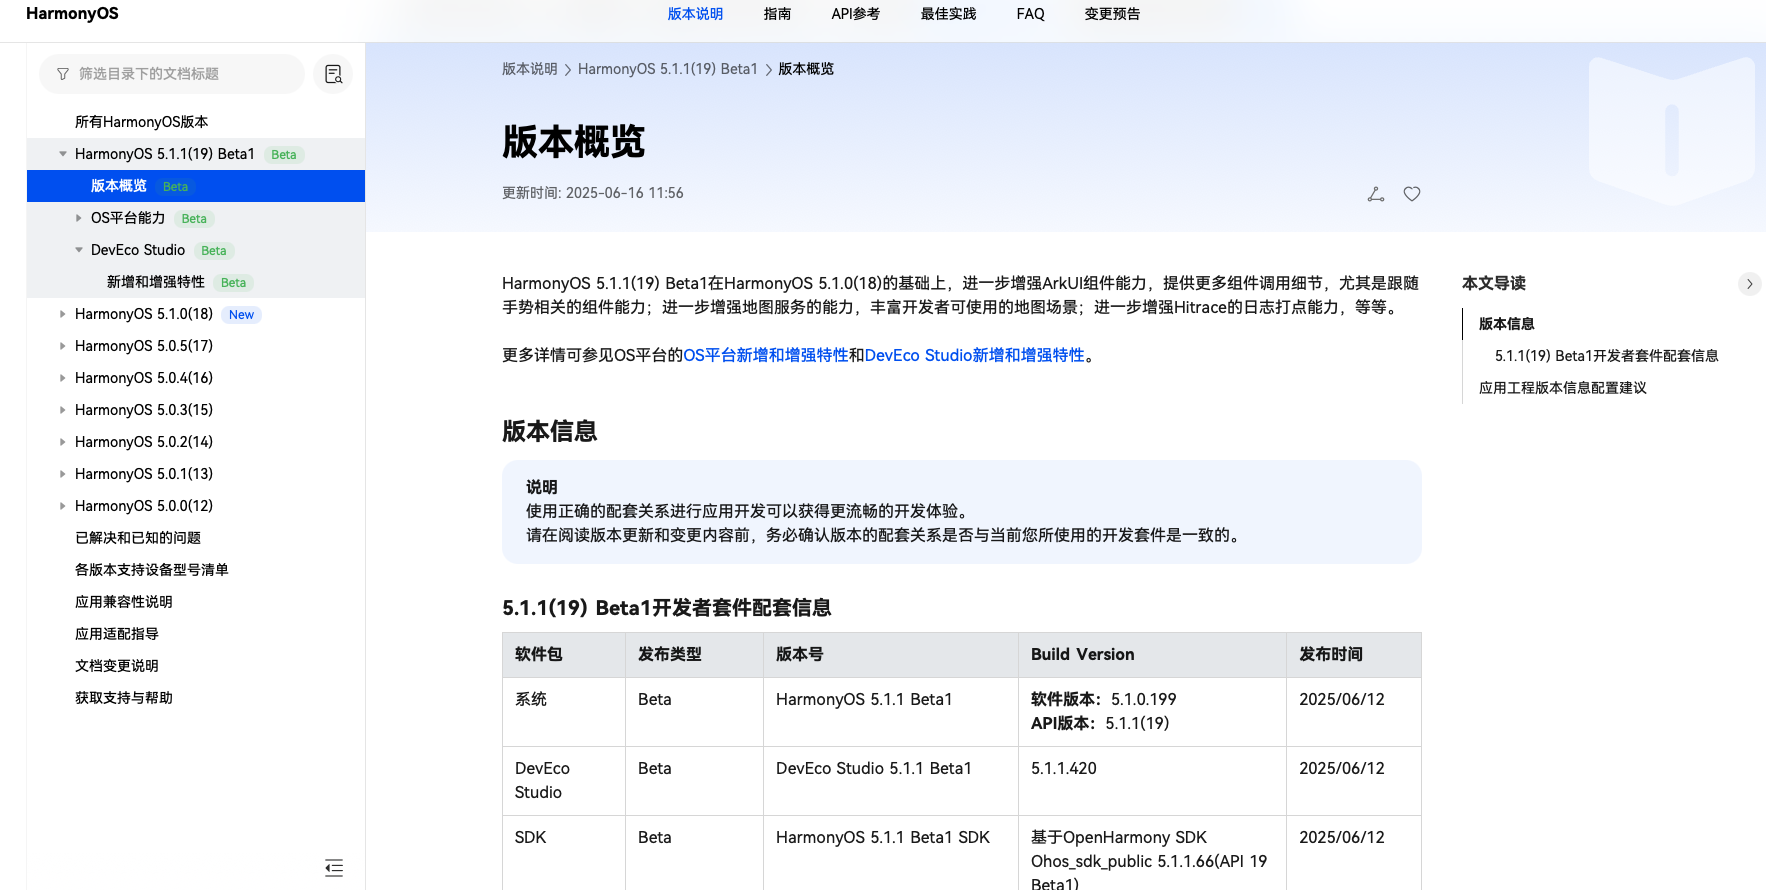Collapse the sidebar using bottom outdent icon
The height and width of the screenshot is (890, 1766).
click(334, 868)
